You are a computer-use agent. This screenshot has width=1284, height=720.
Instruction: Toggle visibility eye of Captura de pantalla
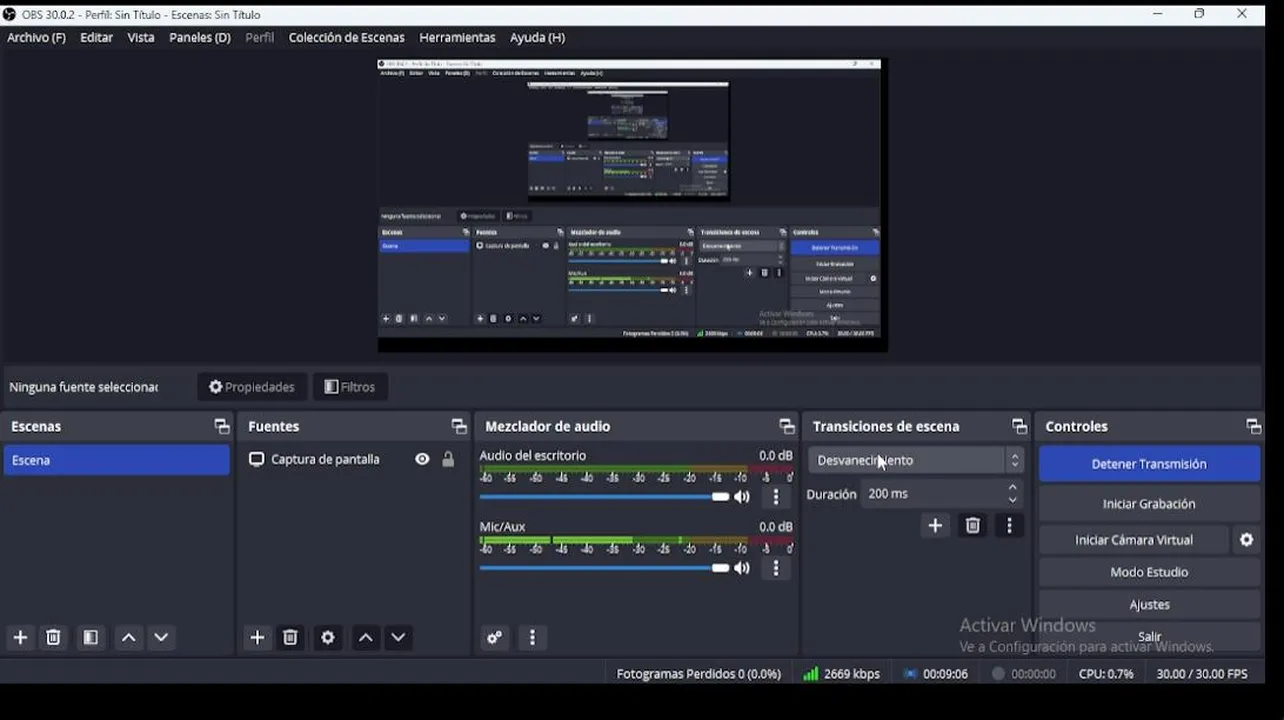click(422, 460)
